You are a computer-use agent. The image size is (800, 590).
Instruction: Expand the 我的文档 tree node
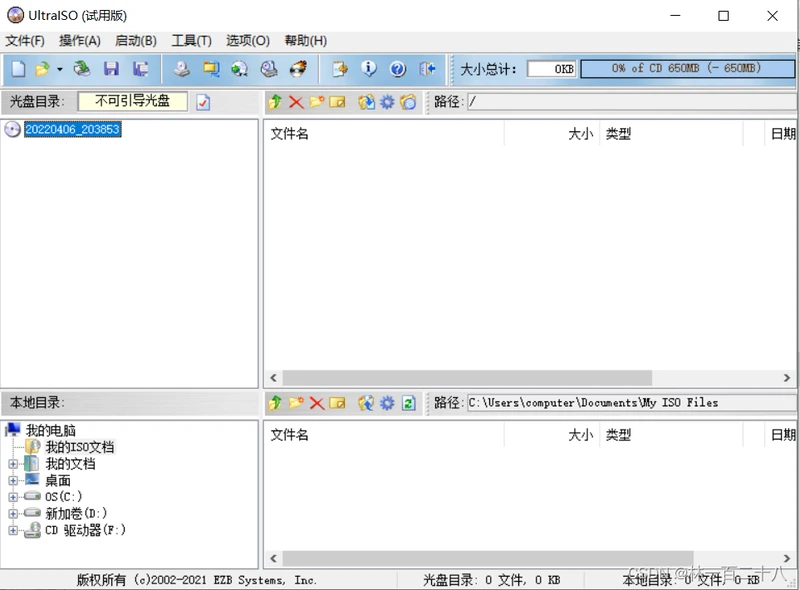tap(13, 464)
